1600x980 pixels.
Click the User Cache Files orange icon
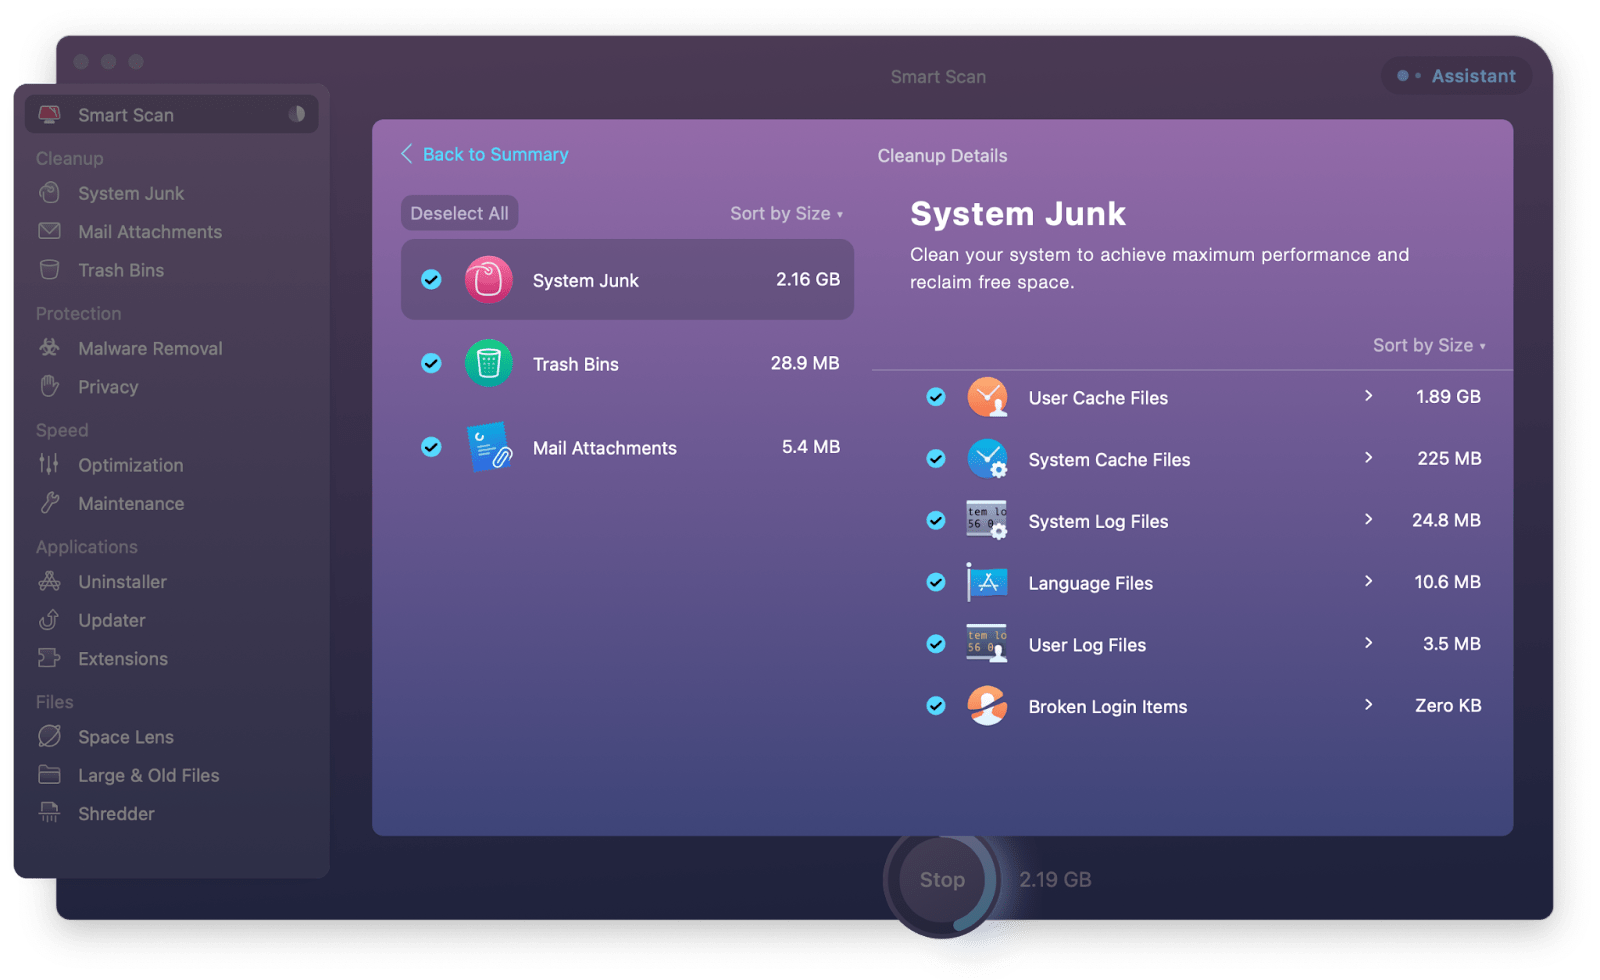(x=987, y=397)
